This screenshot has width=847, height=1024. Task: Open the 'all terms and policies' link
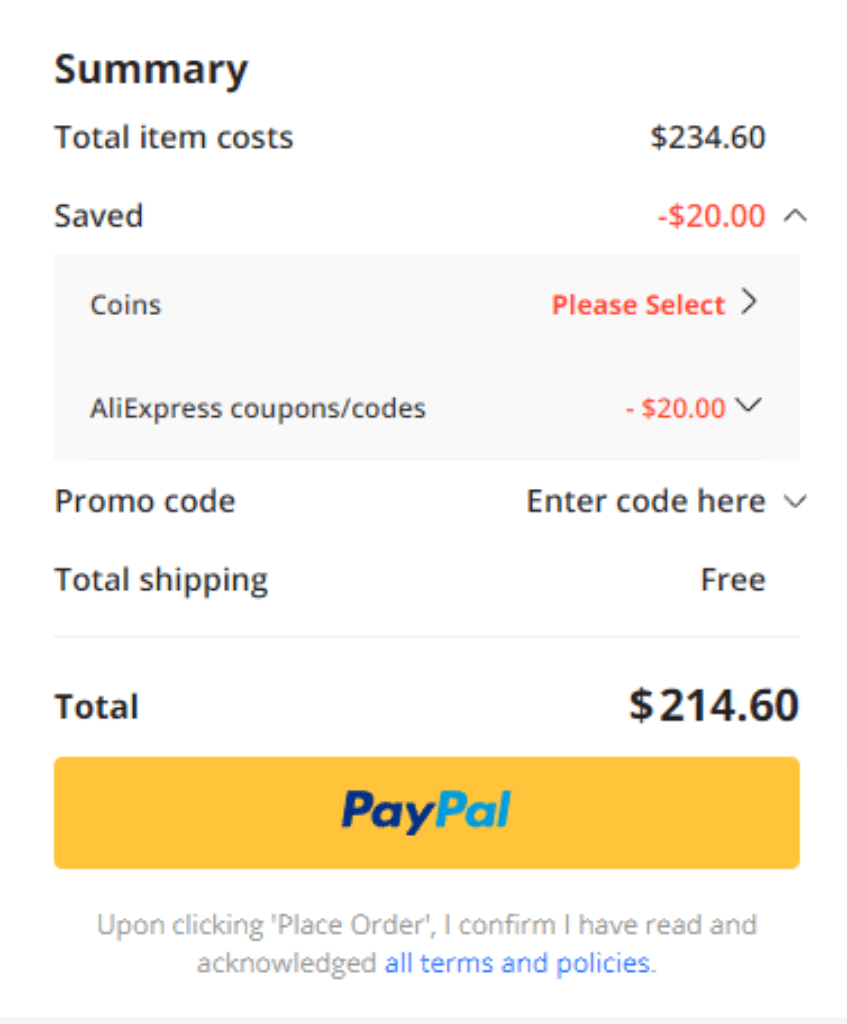(517, 963)
